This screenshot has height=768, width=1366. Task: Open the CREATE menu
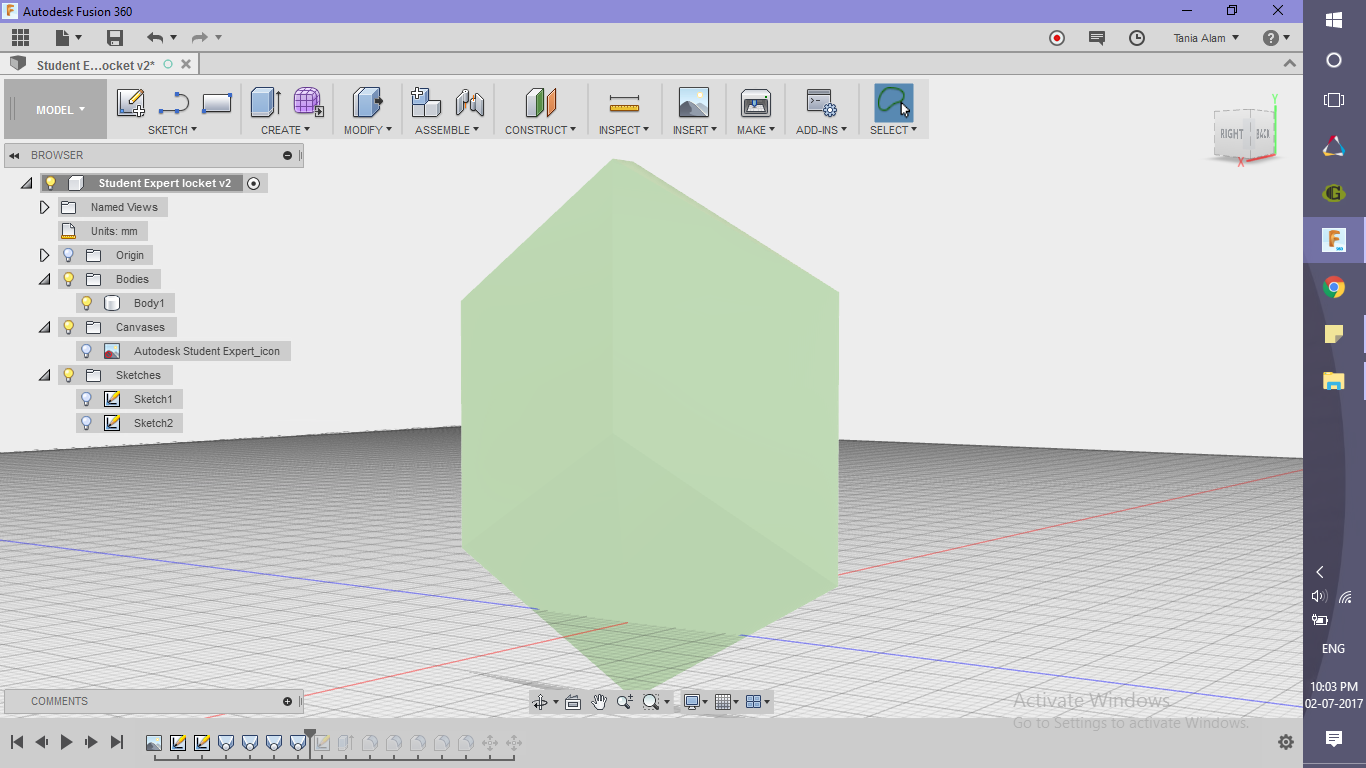pyautogui.click(x=286, y=130)
